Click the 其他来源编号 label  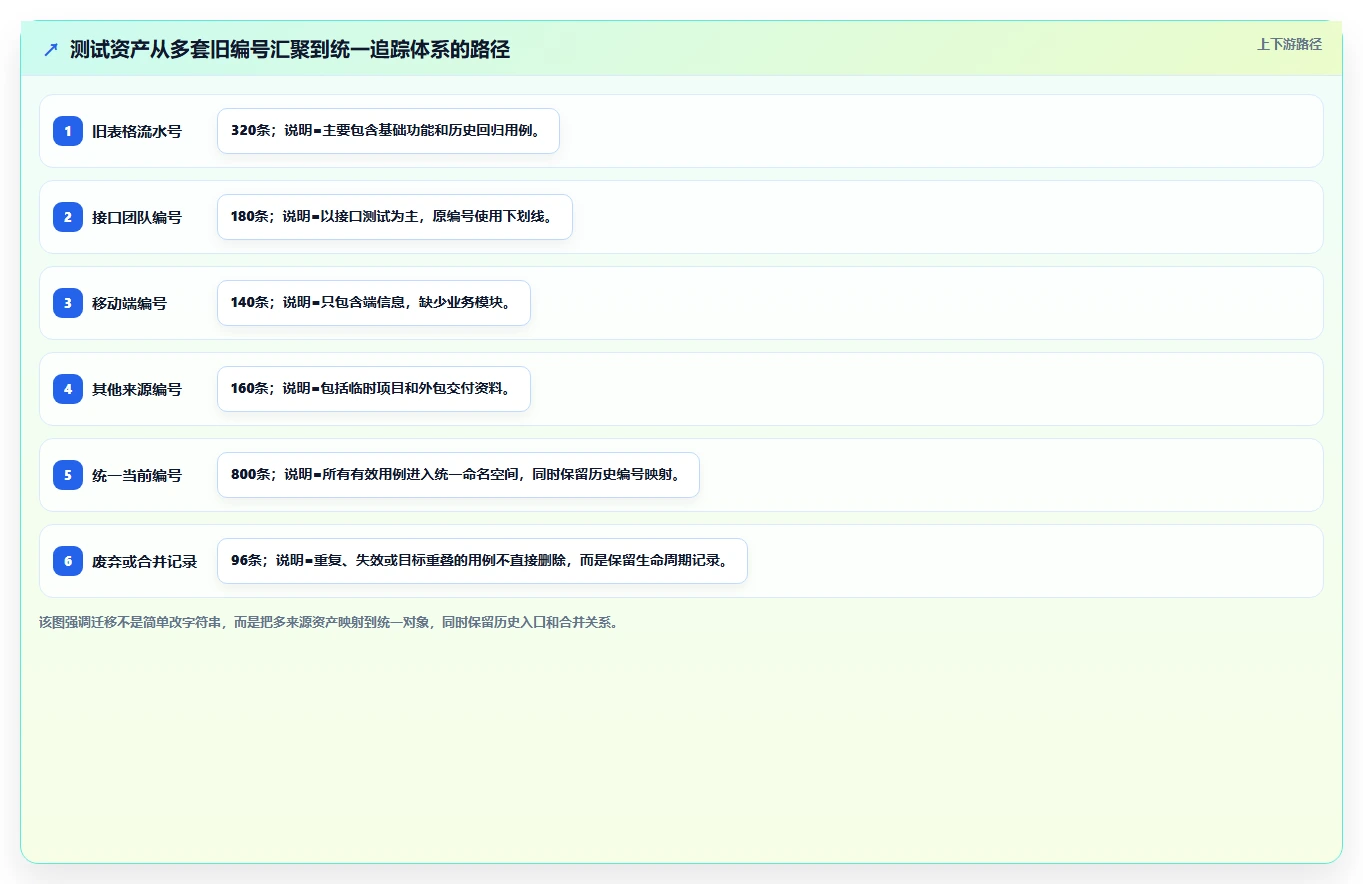[137, 389]
